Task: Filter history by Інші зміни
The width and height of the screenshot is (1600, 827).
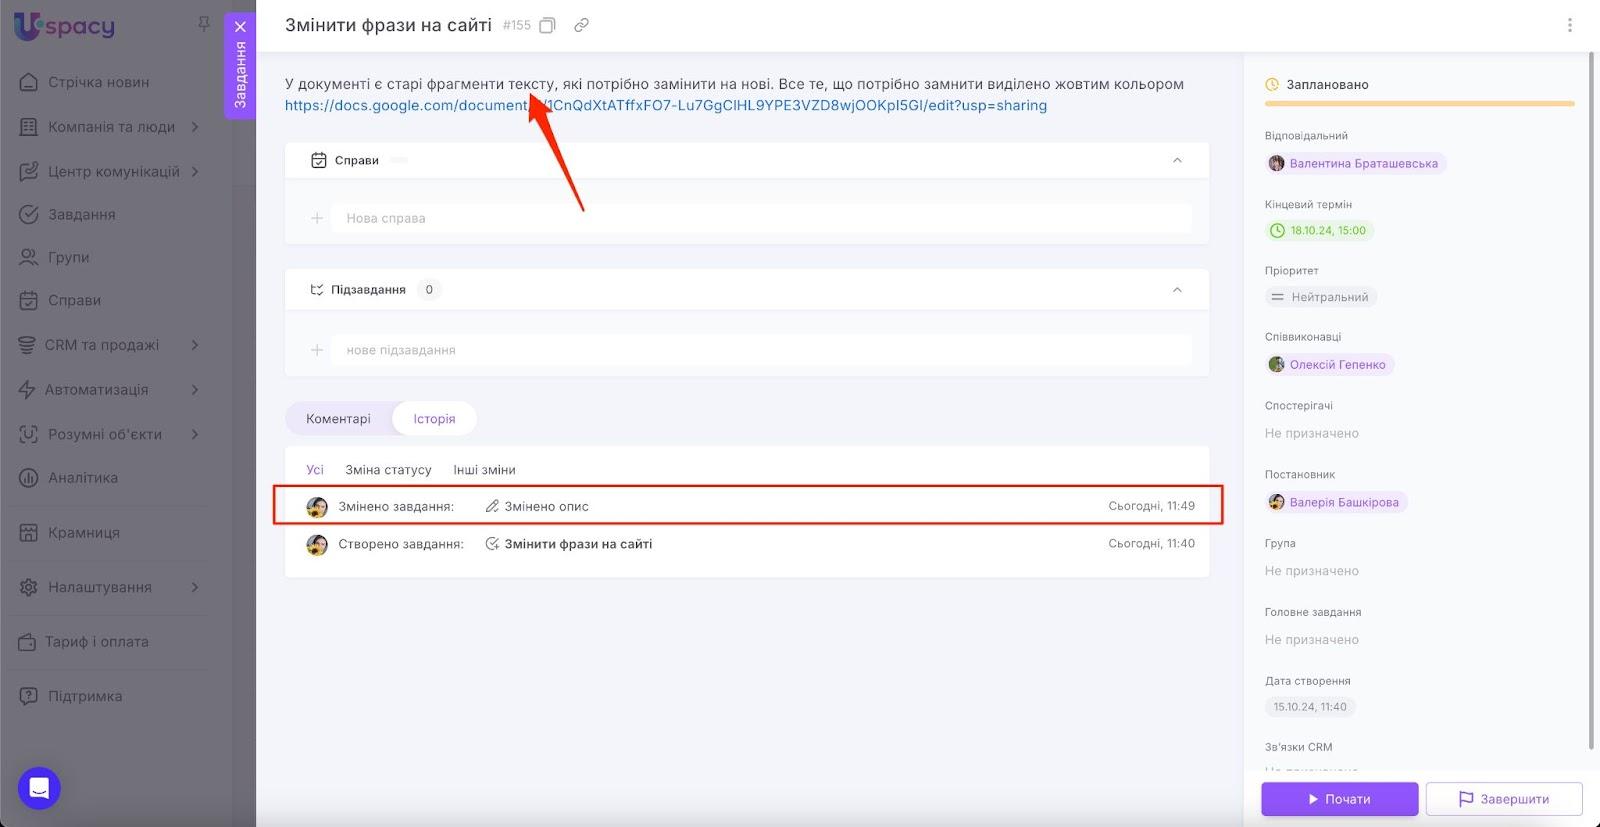Action: [484, 470]
